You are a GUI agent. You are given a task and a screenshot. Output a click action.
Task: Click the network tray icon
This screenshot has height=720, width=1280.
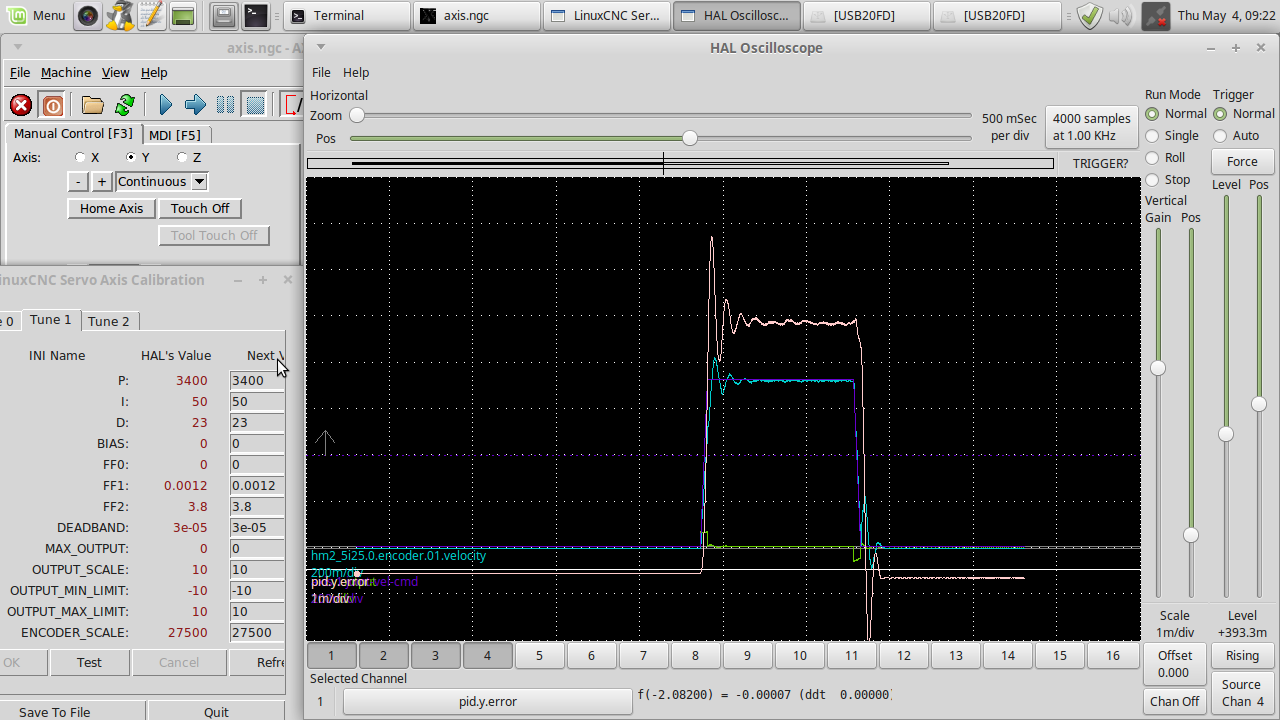pos(1155,15)
